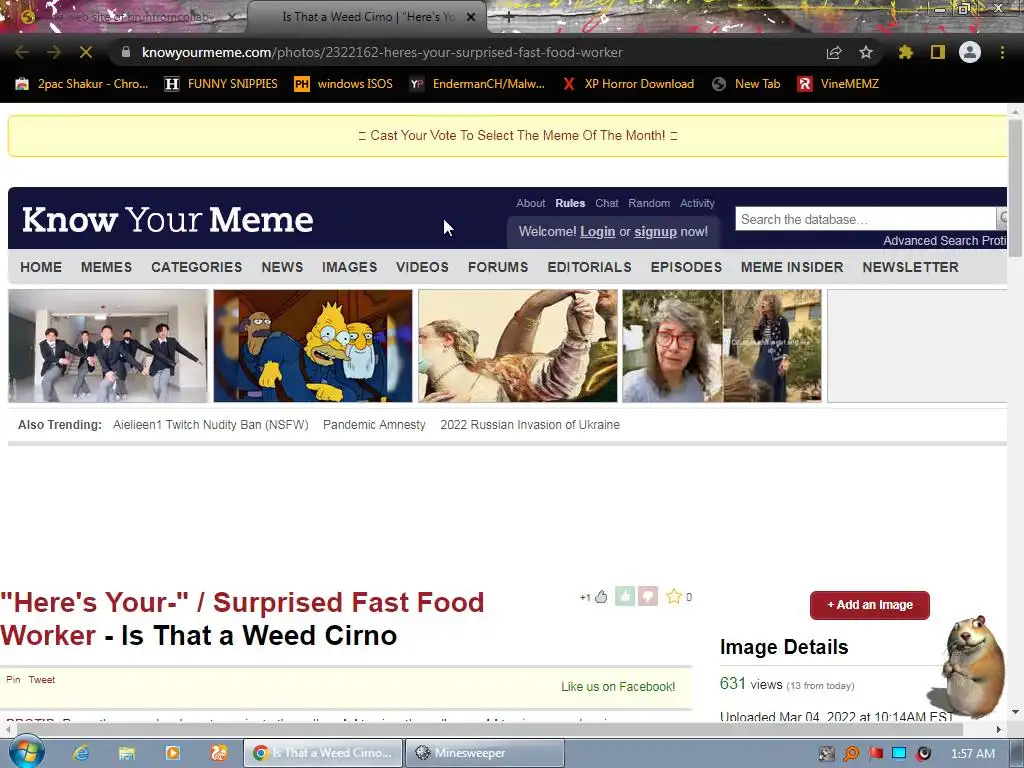The height and width of the screenshot is (768, 1024).
Task: Stop loading the page with the X button
Action: (x=86, y=52)
